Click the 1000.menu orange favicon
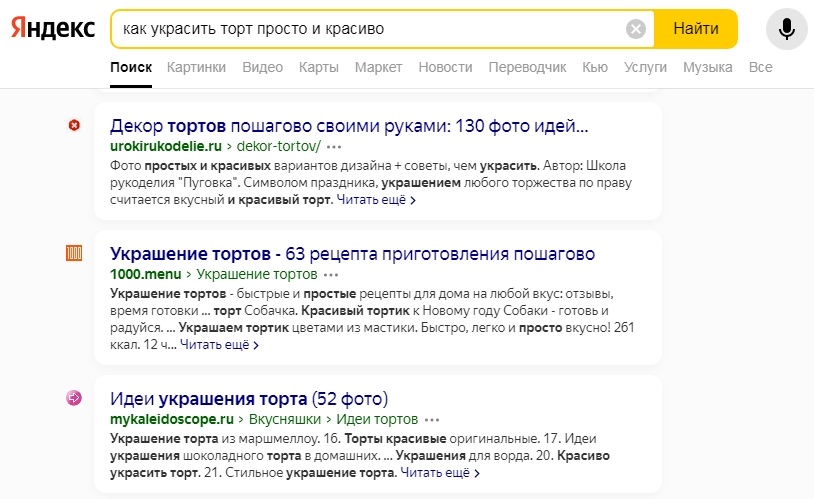 [x=74, y=253]
